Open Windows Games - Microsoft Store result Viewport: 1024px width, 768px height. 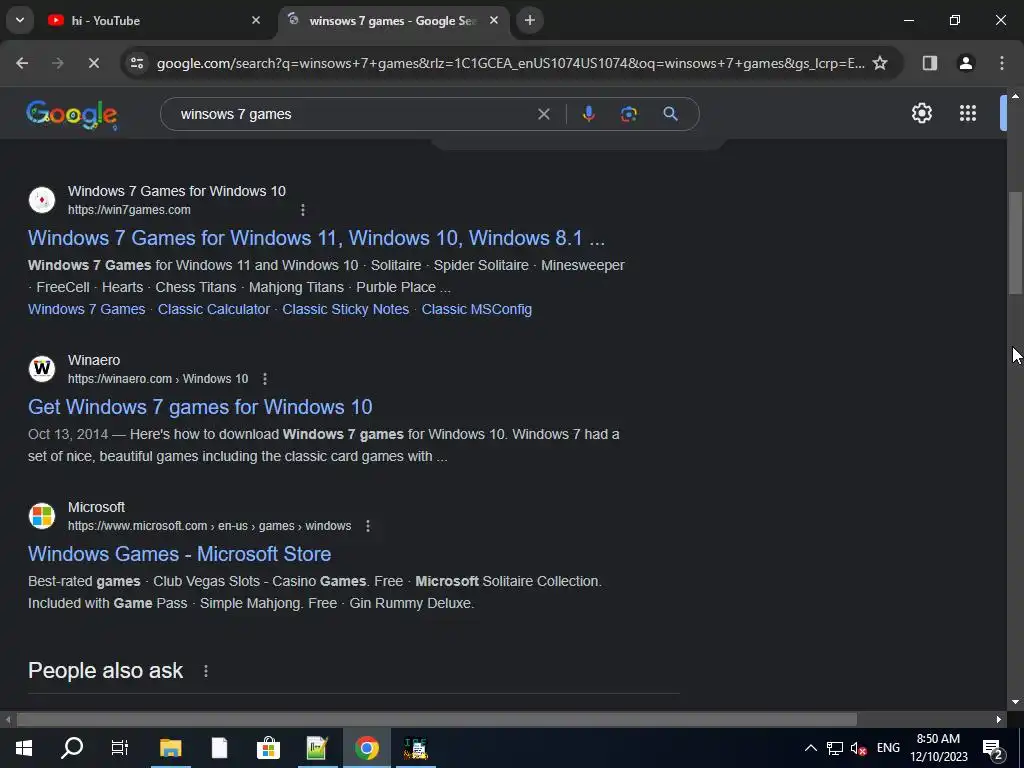tap(180, 554)
